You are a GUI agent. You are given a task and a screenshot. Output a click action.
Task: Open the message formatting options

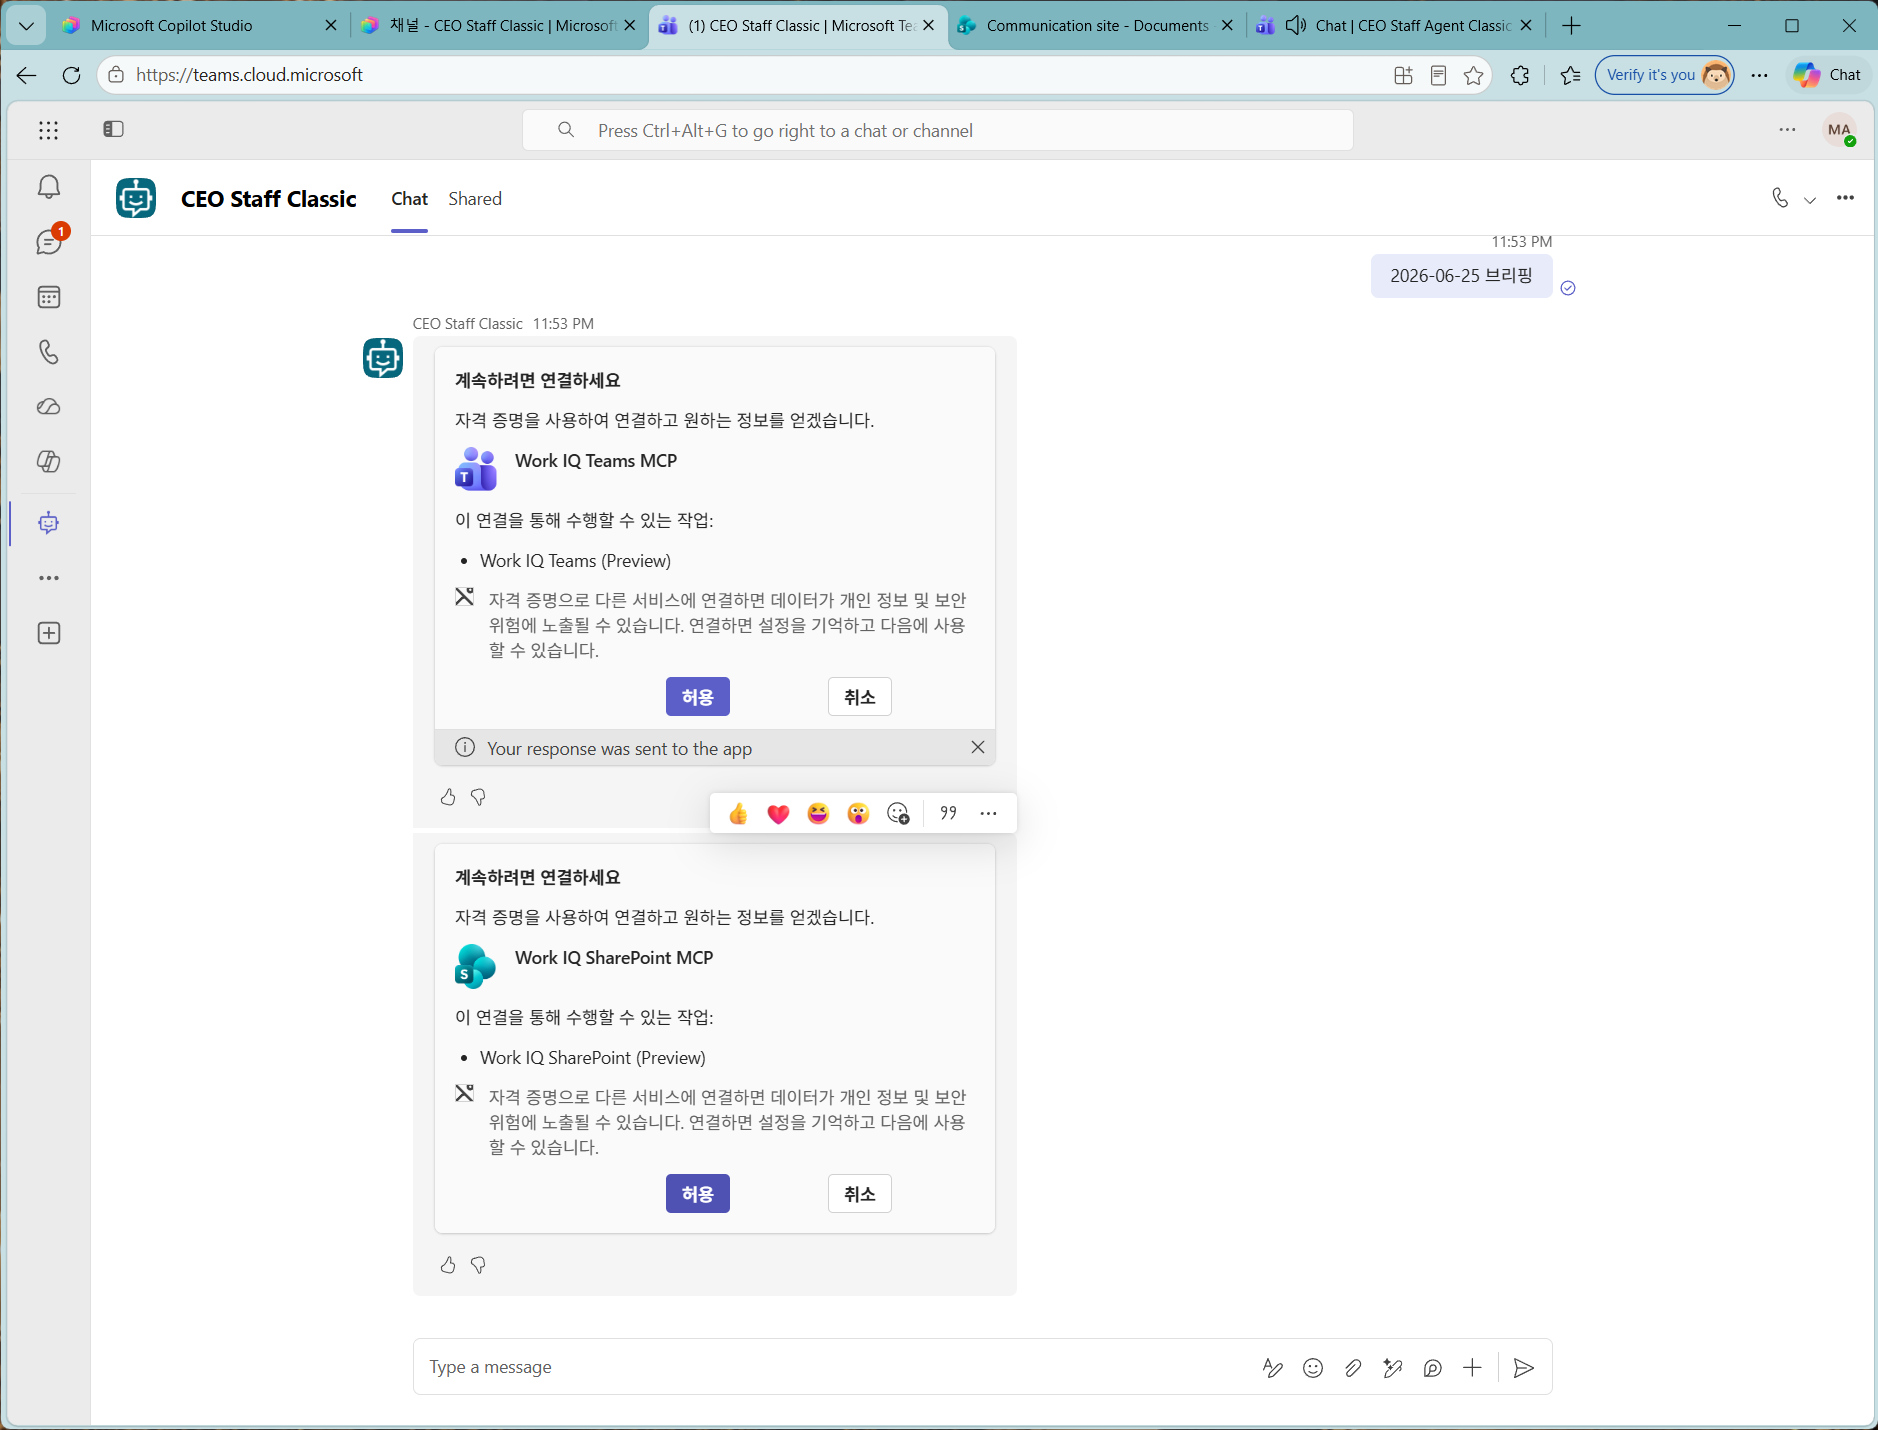[x=1272, y=1368]
